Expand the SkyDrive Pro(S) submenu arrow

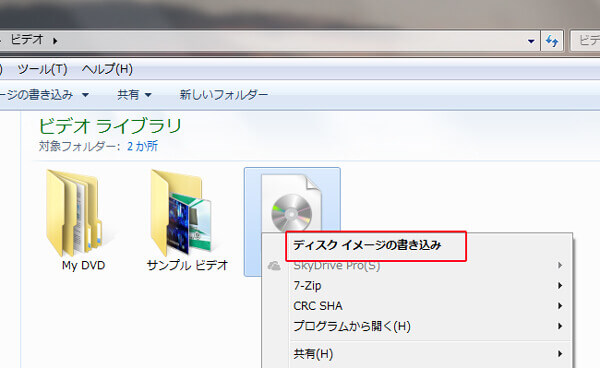[x=560, y=265]
